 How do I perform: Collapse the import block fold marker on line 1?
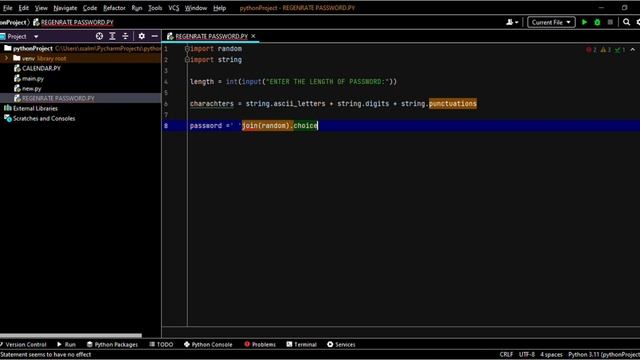point(187,49)
